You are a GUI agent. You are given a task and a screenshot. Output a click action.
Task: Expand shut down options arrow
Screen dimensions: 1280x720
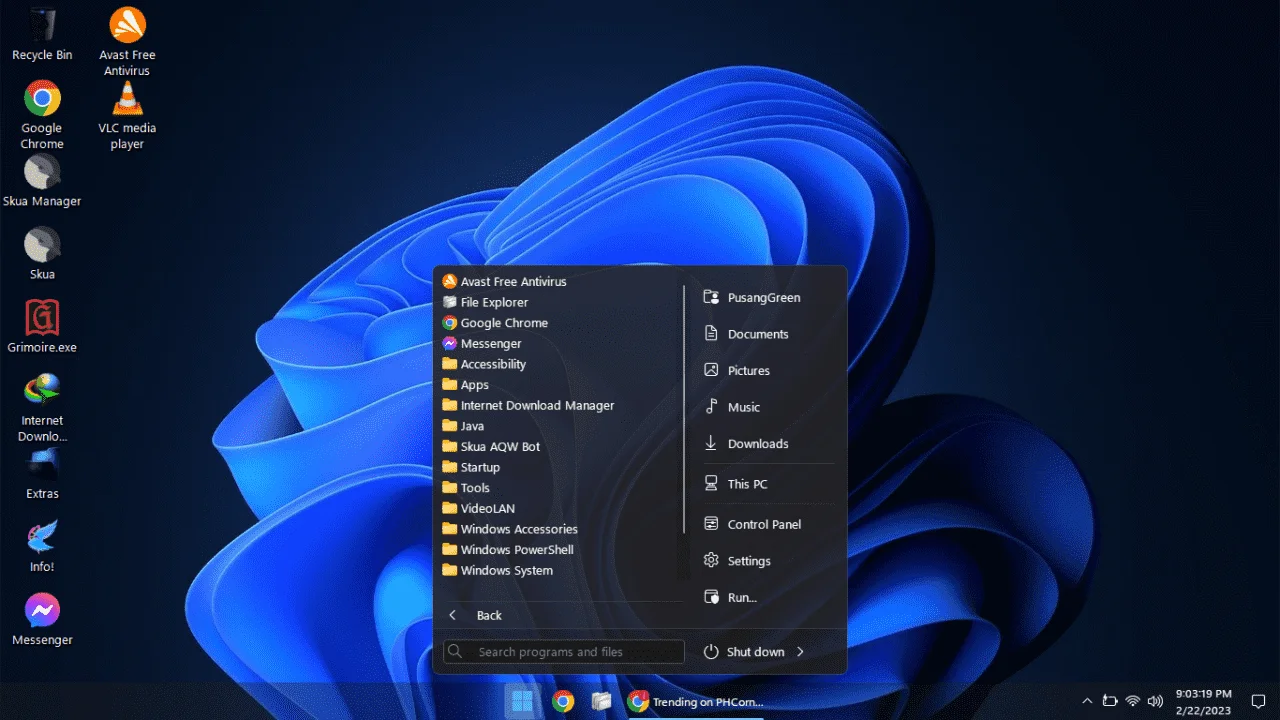point(800,652)
